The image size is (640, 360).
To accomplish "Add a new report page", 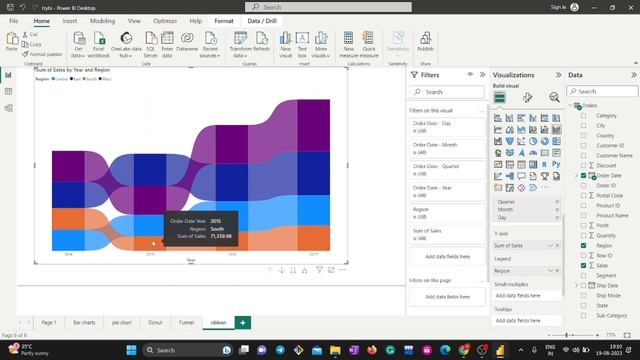I will click(243, 322).
